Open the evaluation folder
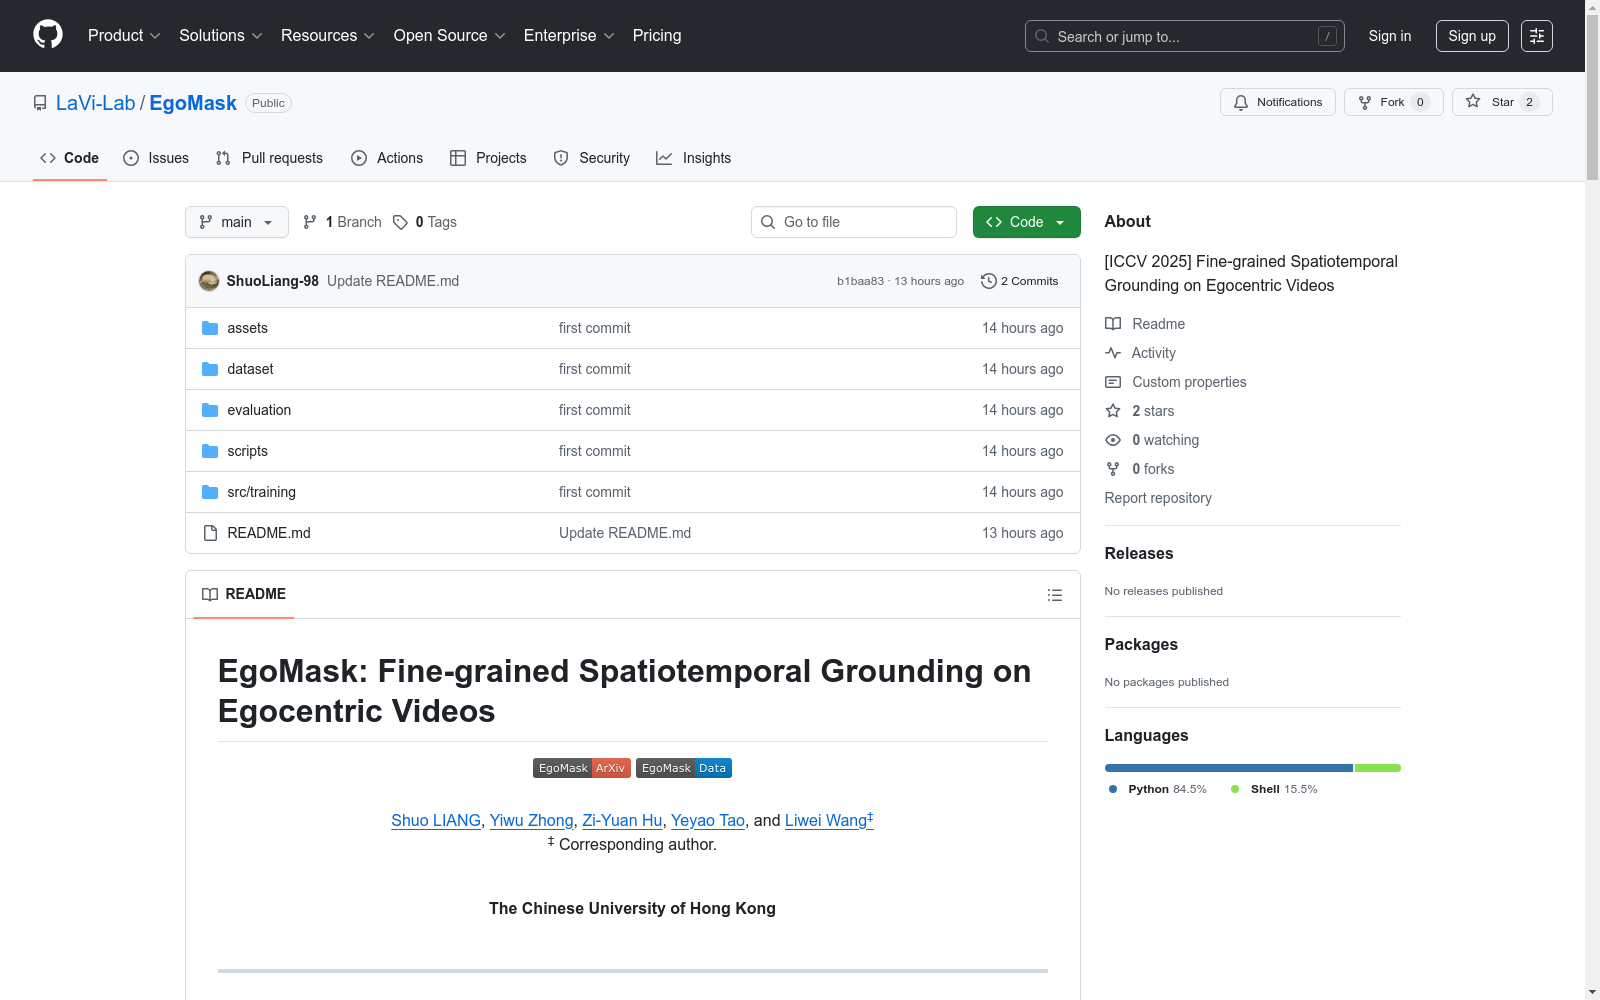The image size is (1600, 1000). [259, 410]
